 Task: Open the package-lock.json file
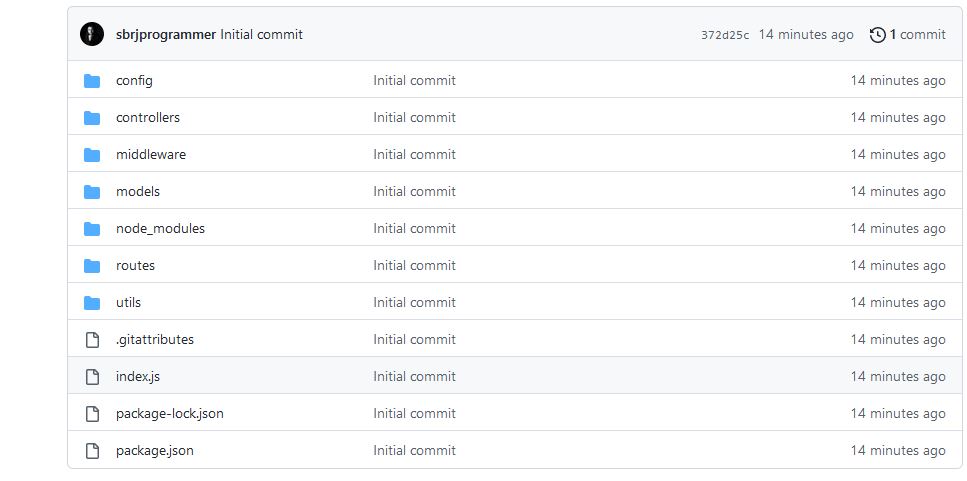click(169, 413)
